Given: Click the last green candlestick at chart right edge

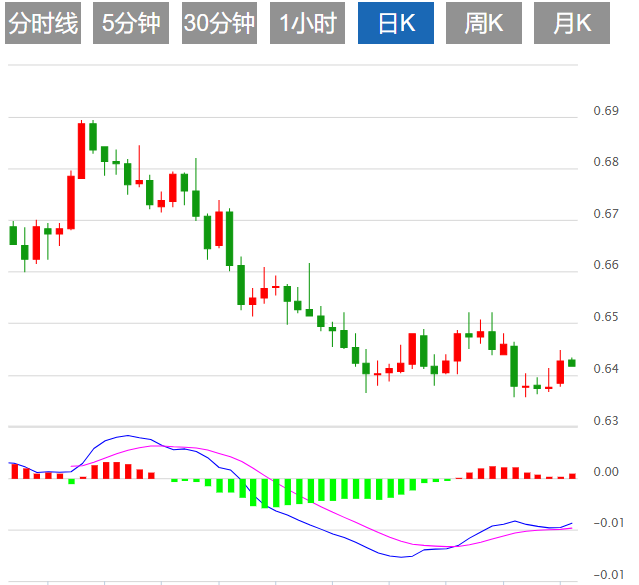Looking at the screenshot, I should (572, 362).
